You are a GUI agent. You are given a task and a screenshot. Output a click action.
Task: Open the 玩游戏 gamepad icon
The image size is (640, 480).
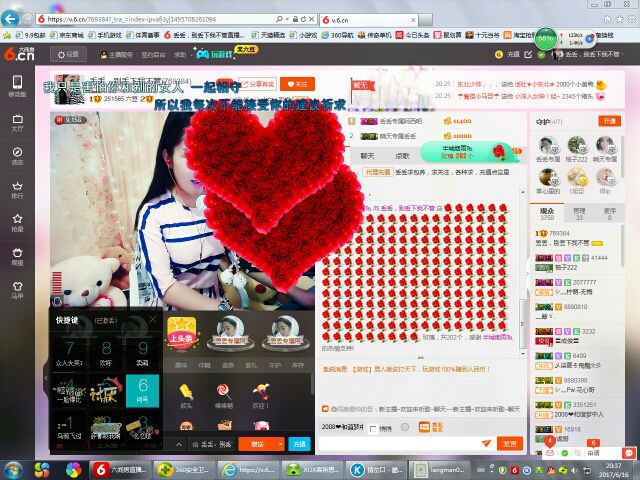tap(202, 54)
